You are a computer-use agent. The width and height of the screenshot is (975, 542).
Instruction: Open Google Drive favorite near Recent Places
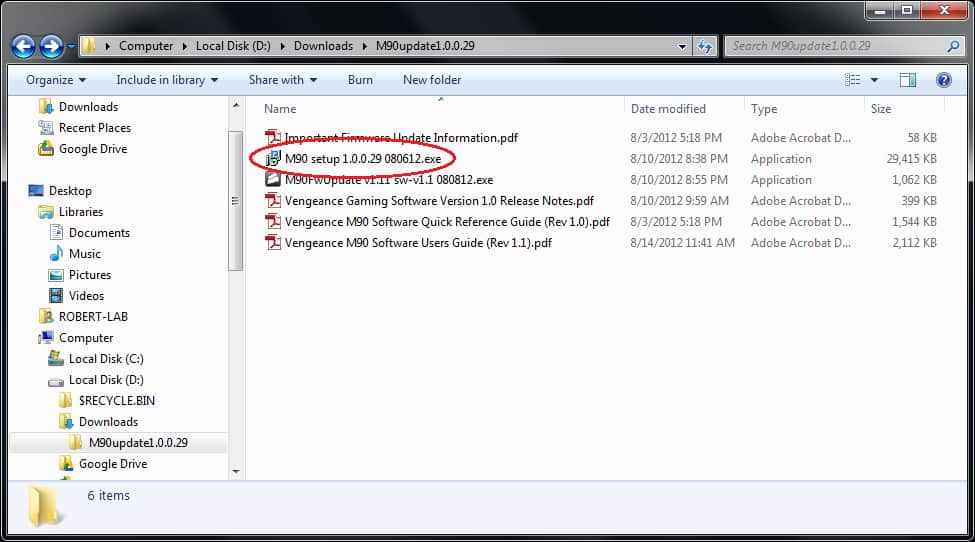pos(93,149)
